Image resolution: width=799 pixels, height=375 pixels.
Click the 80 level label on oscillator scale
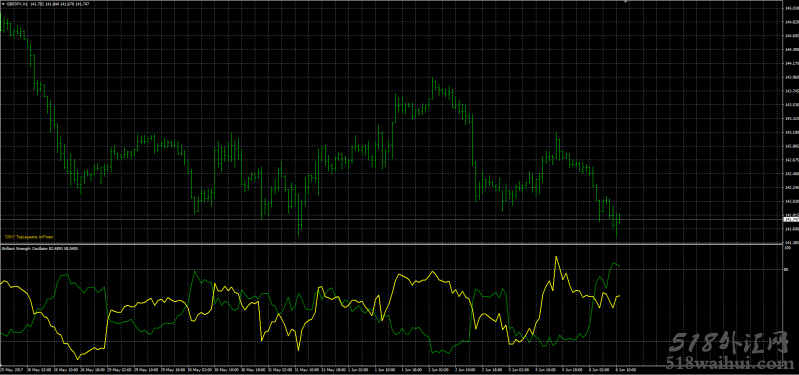(786, 270)
